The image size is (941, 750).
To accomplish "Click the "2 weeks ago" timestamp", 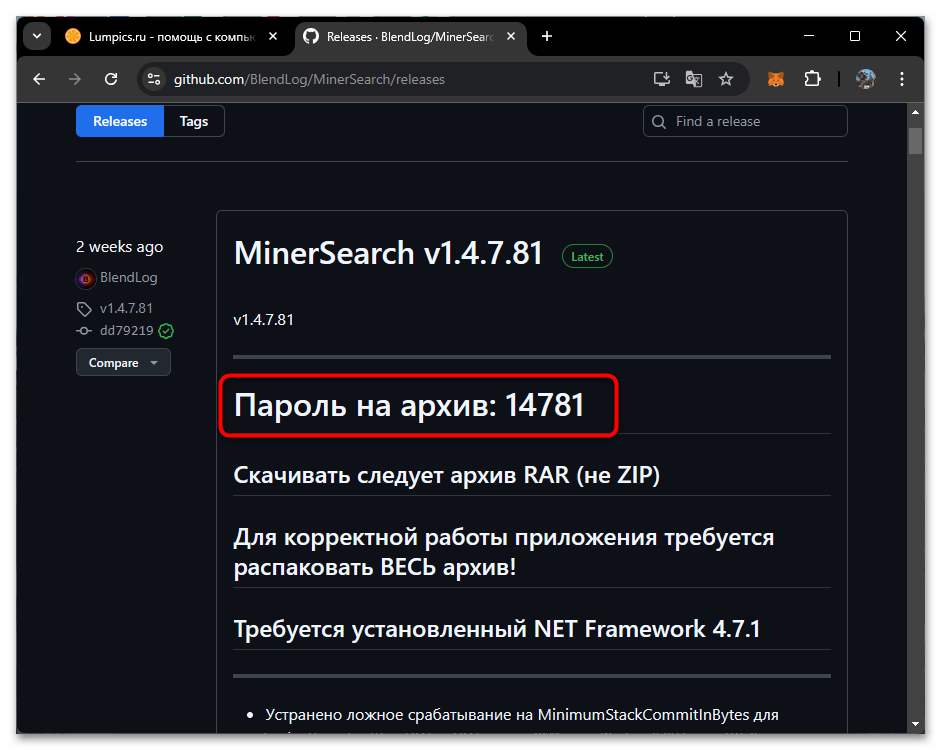I will coord(119,247).
